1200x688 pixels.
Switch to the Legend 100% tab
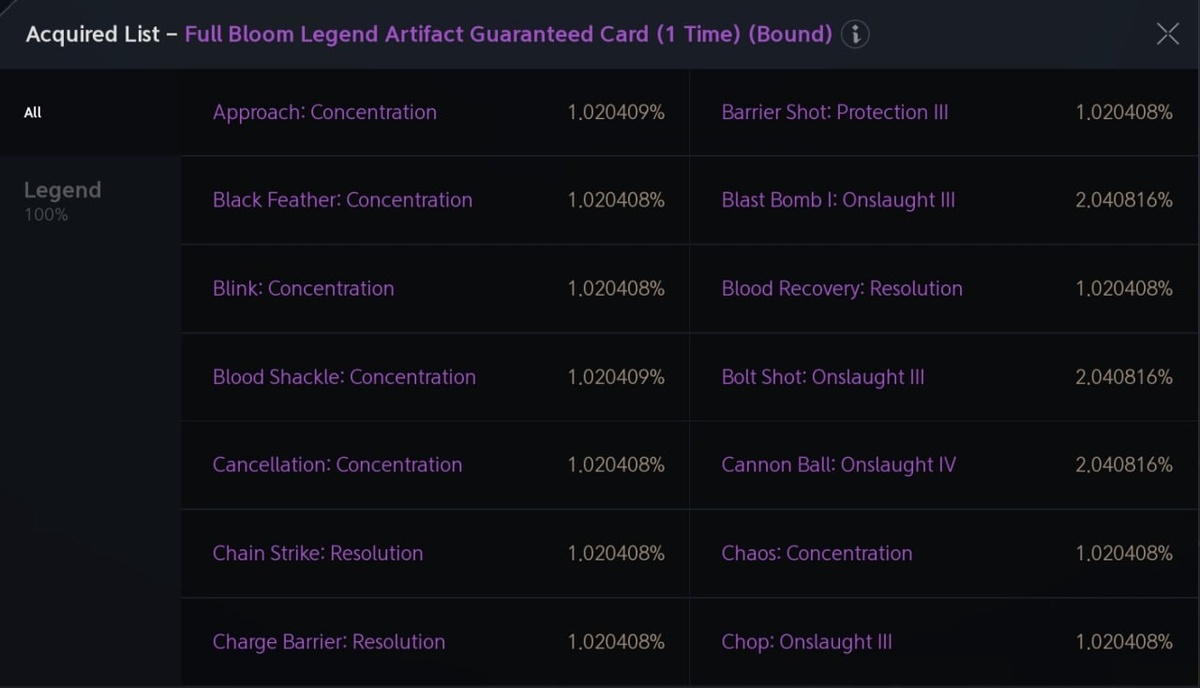tap(62, 199)
